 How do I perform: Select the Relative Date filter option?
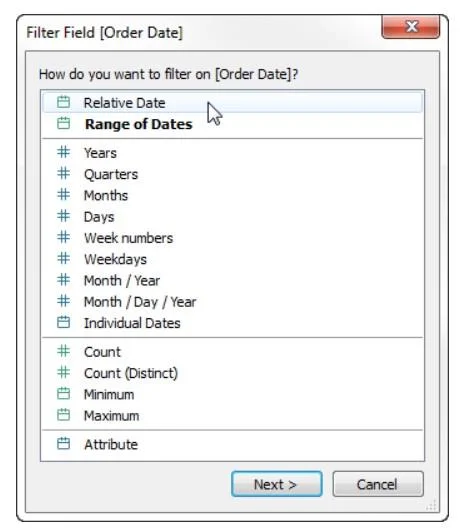(x=232, y=103)
